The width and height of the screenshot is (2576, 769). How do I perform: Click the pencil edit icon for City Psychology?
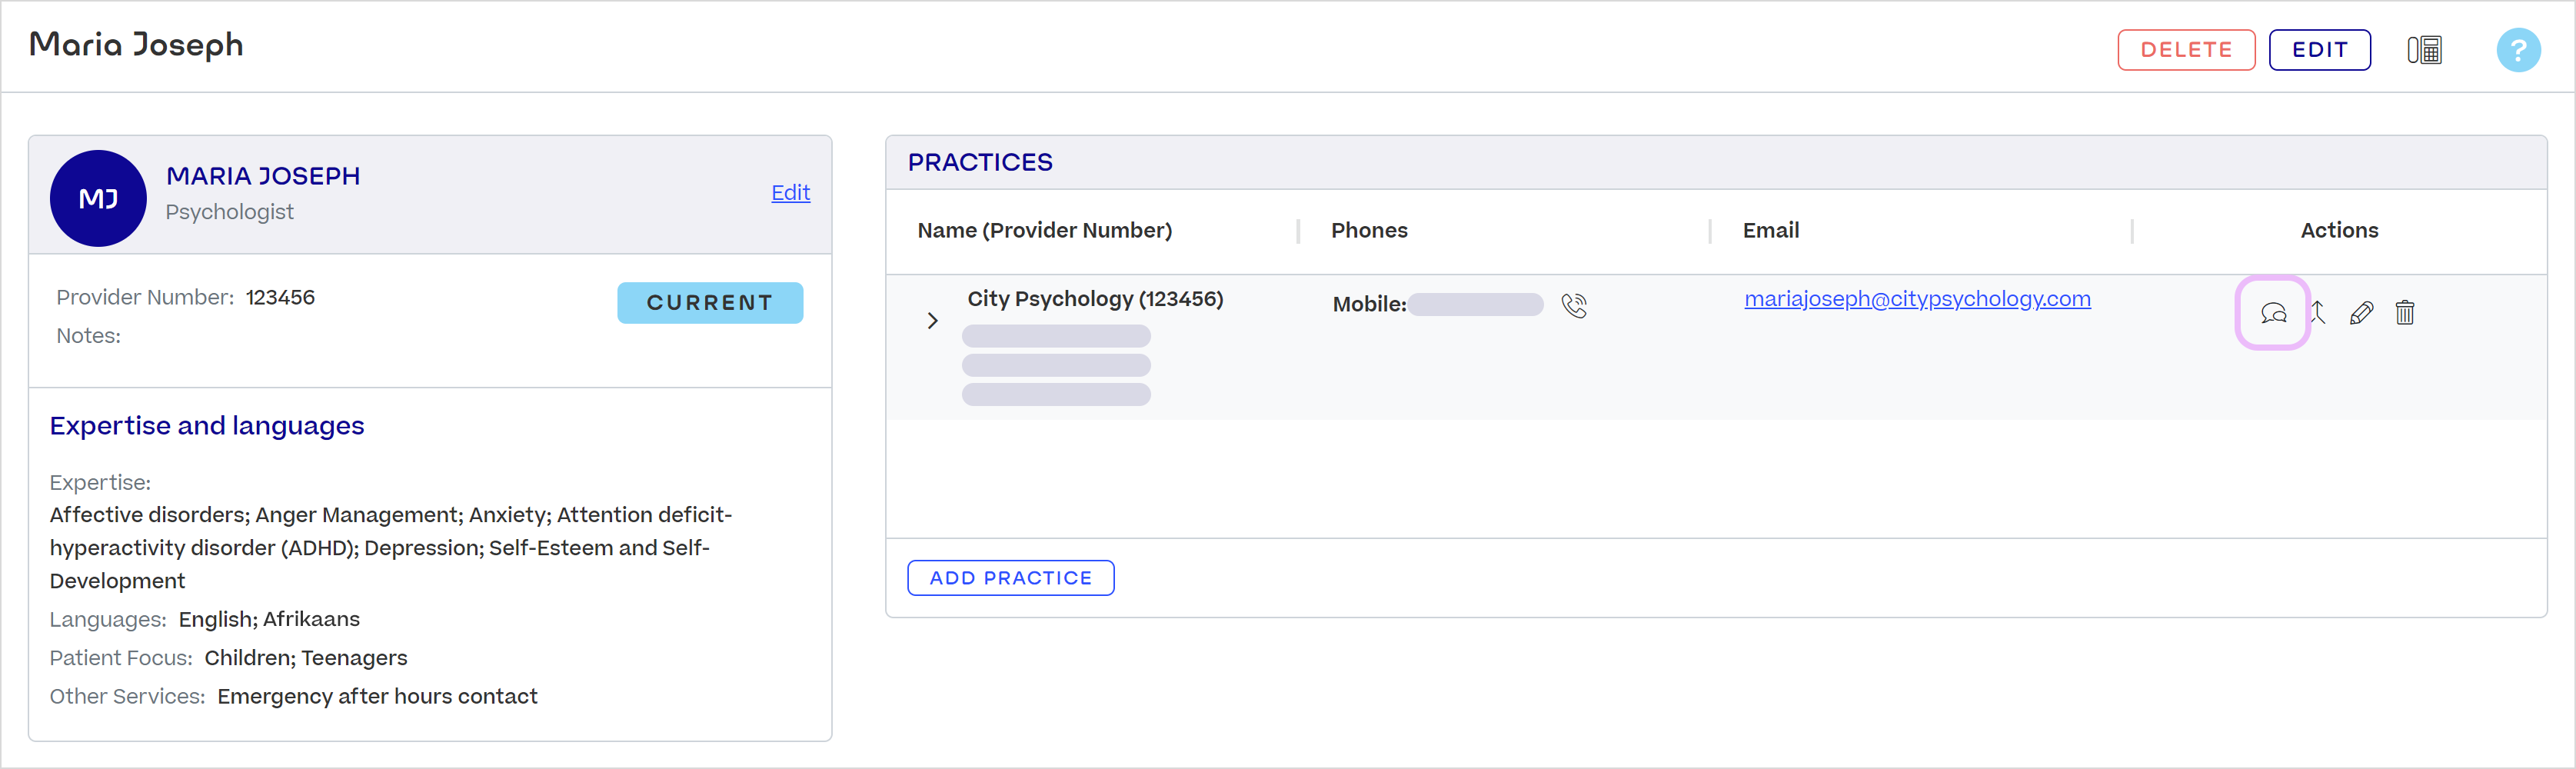[x=2361, y=313]
